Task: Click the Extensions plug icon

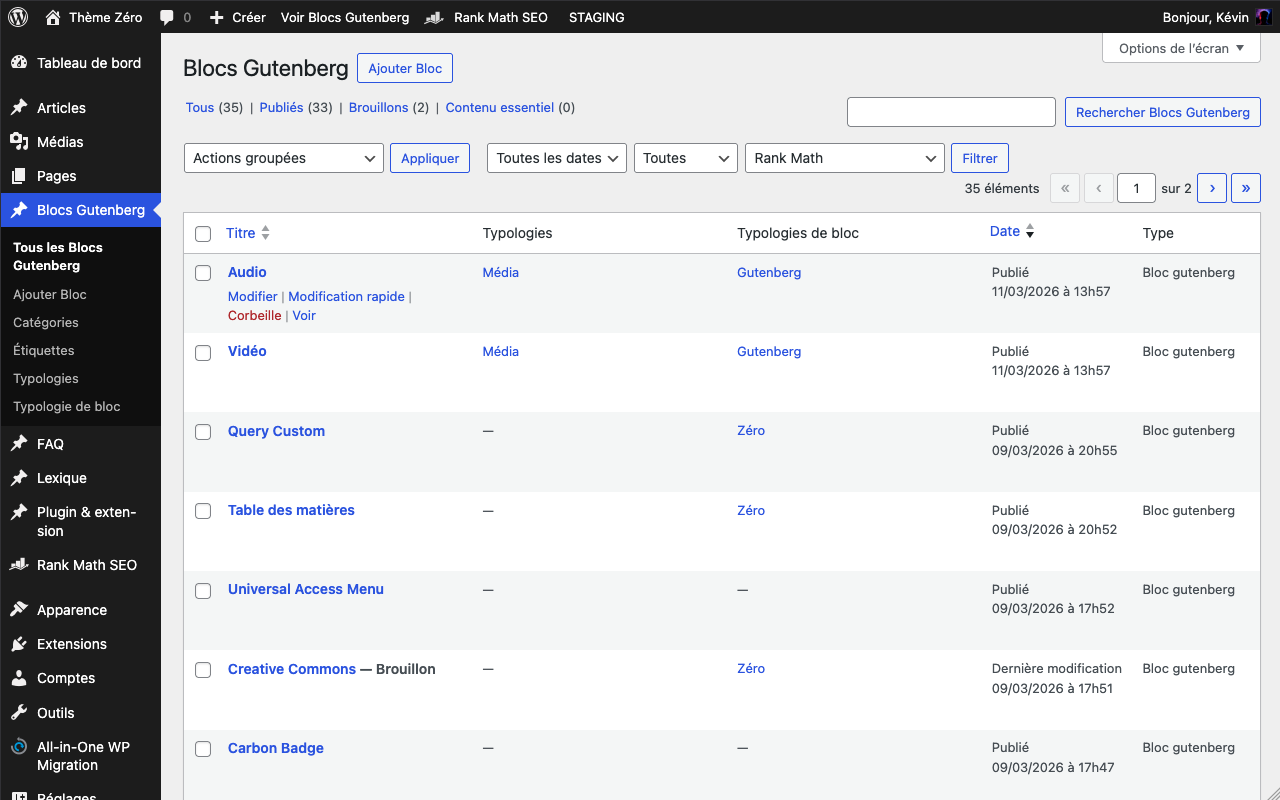Action: coord(19,643)
